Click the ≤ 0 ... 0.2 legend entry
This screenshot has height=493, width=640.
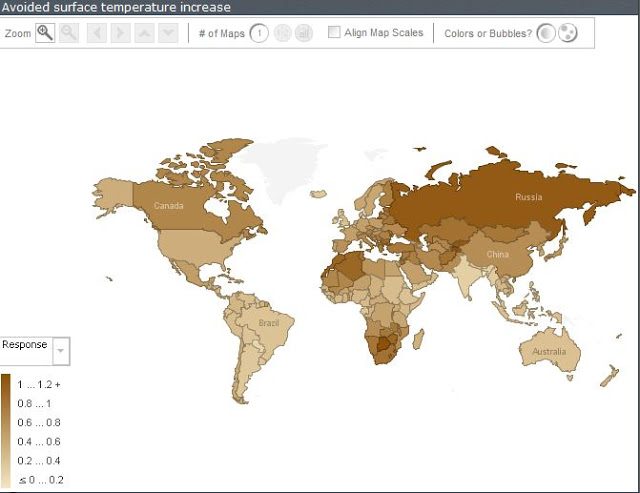click(41, 480)
